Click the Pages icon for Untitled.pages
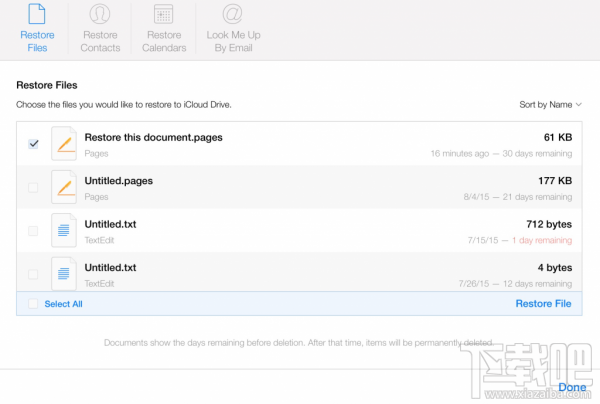 point(64,187)
